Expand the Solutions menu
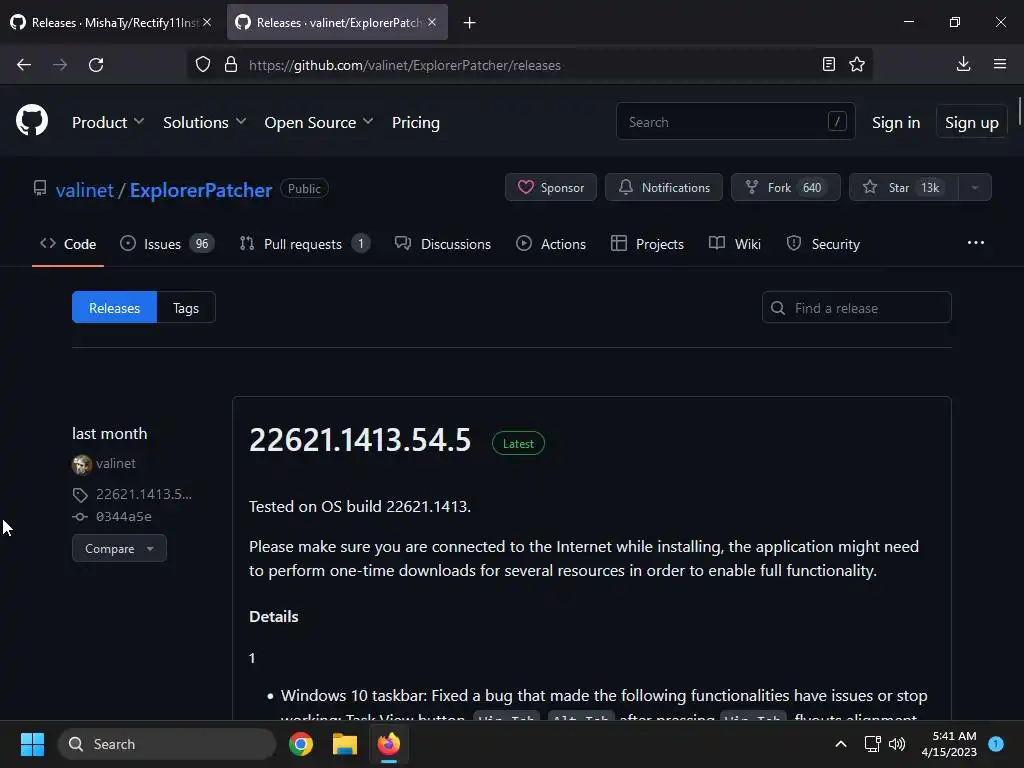 204,122
